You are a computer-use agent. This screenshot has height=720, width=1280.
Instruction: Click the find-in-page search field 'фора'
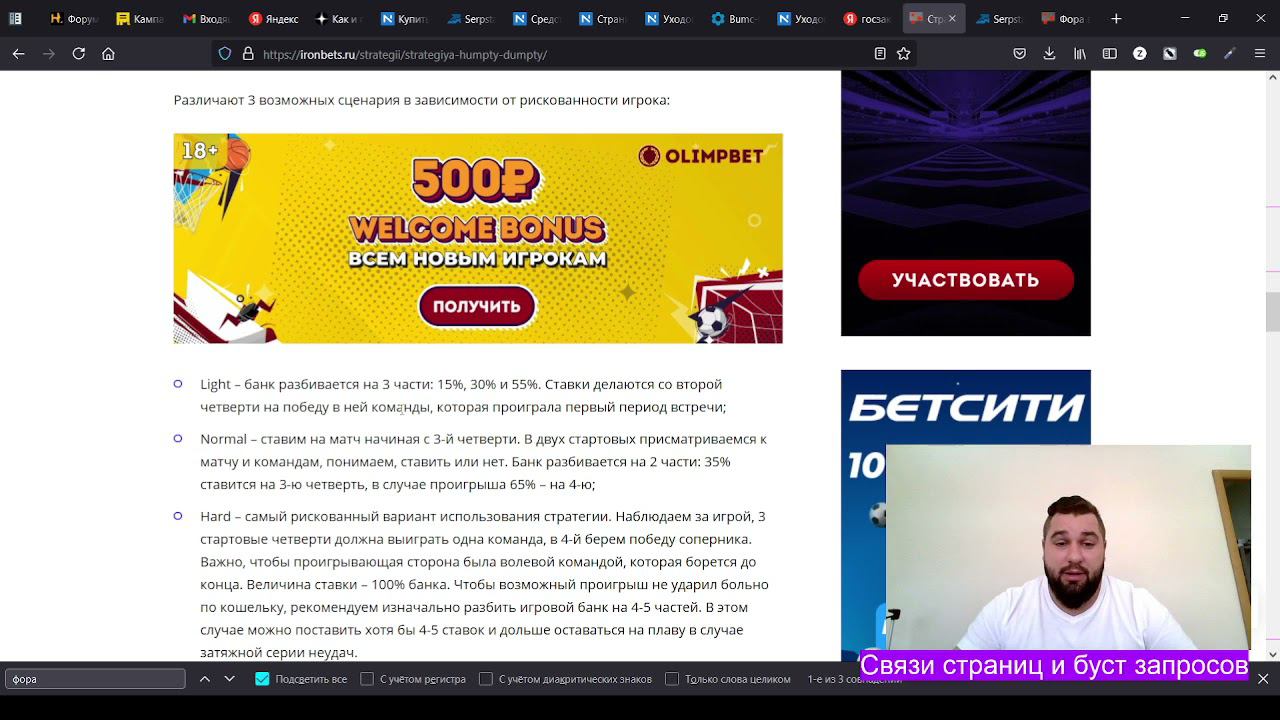pos(95,679)
